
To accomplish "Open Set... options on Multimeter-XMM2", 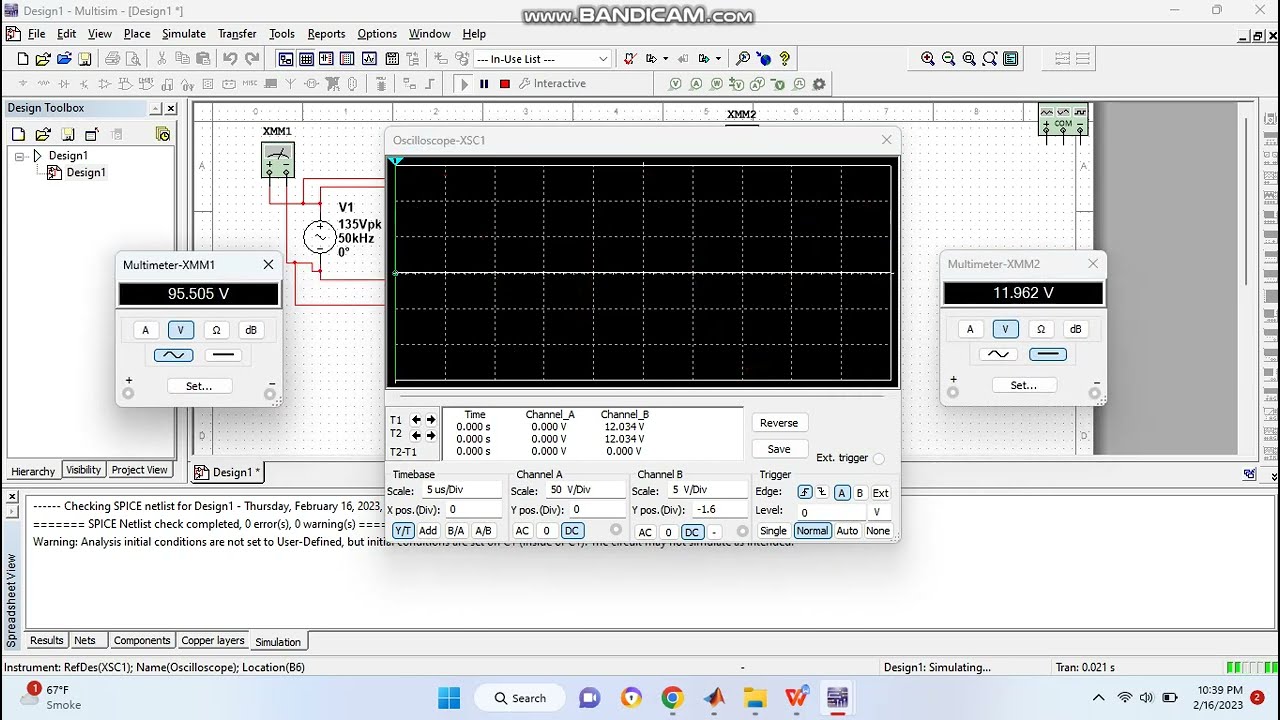I will click(x=1023, y=385).
